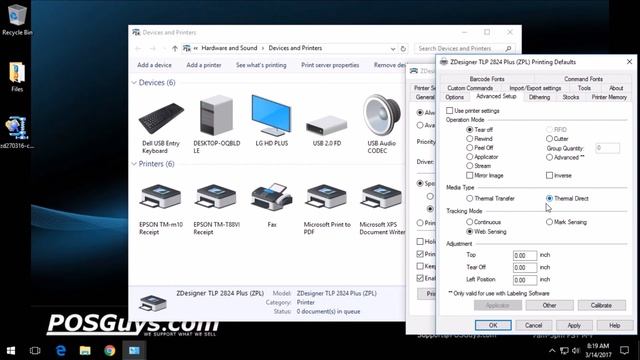Select the Cutter operation mode

click(549, 139)
